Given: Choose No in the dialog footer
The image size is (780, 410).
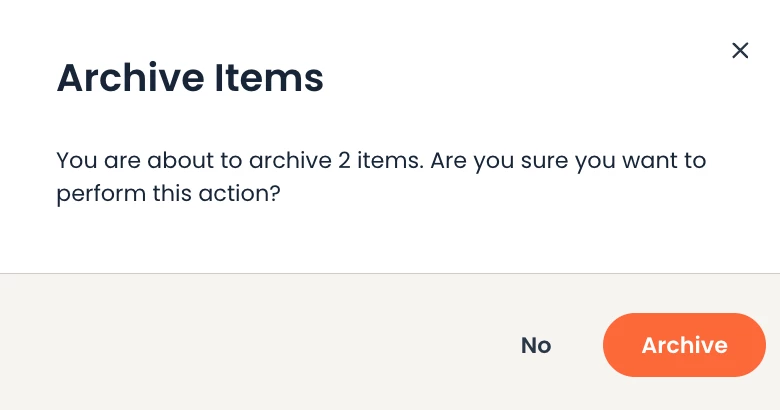Looking at the screenshot, I should [x=536, y=345].
